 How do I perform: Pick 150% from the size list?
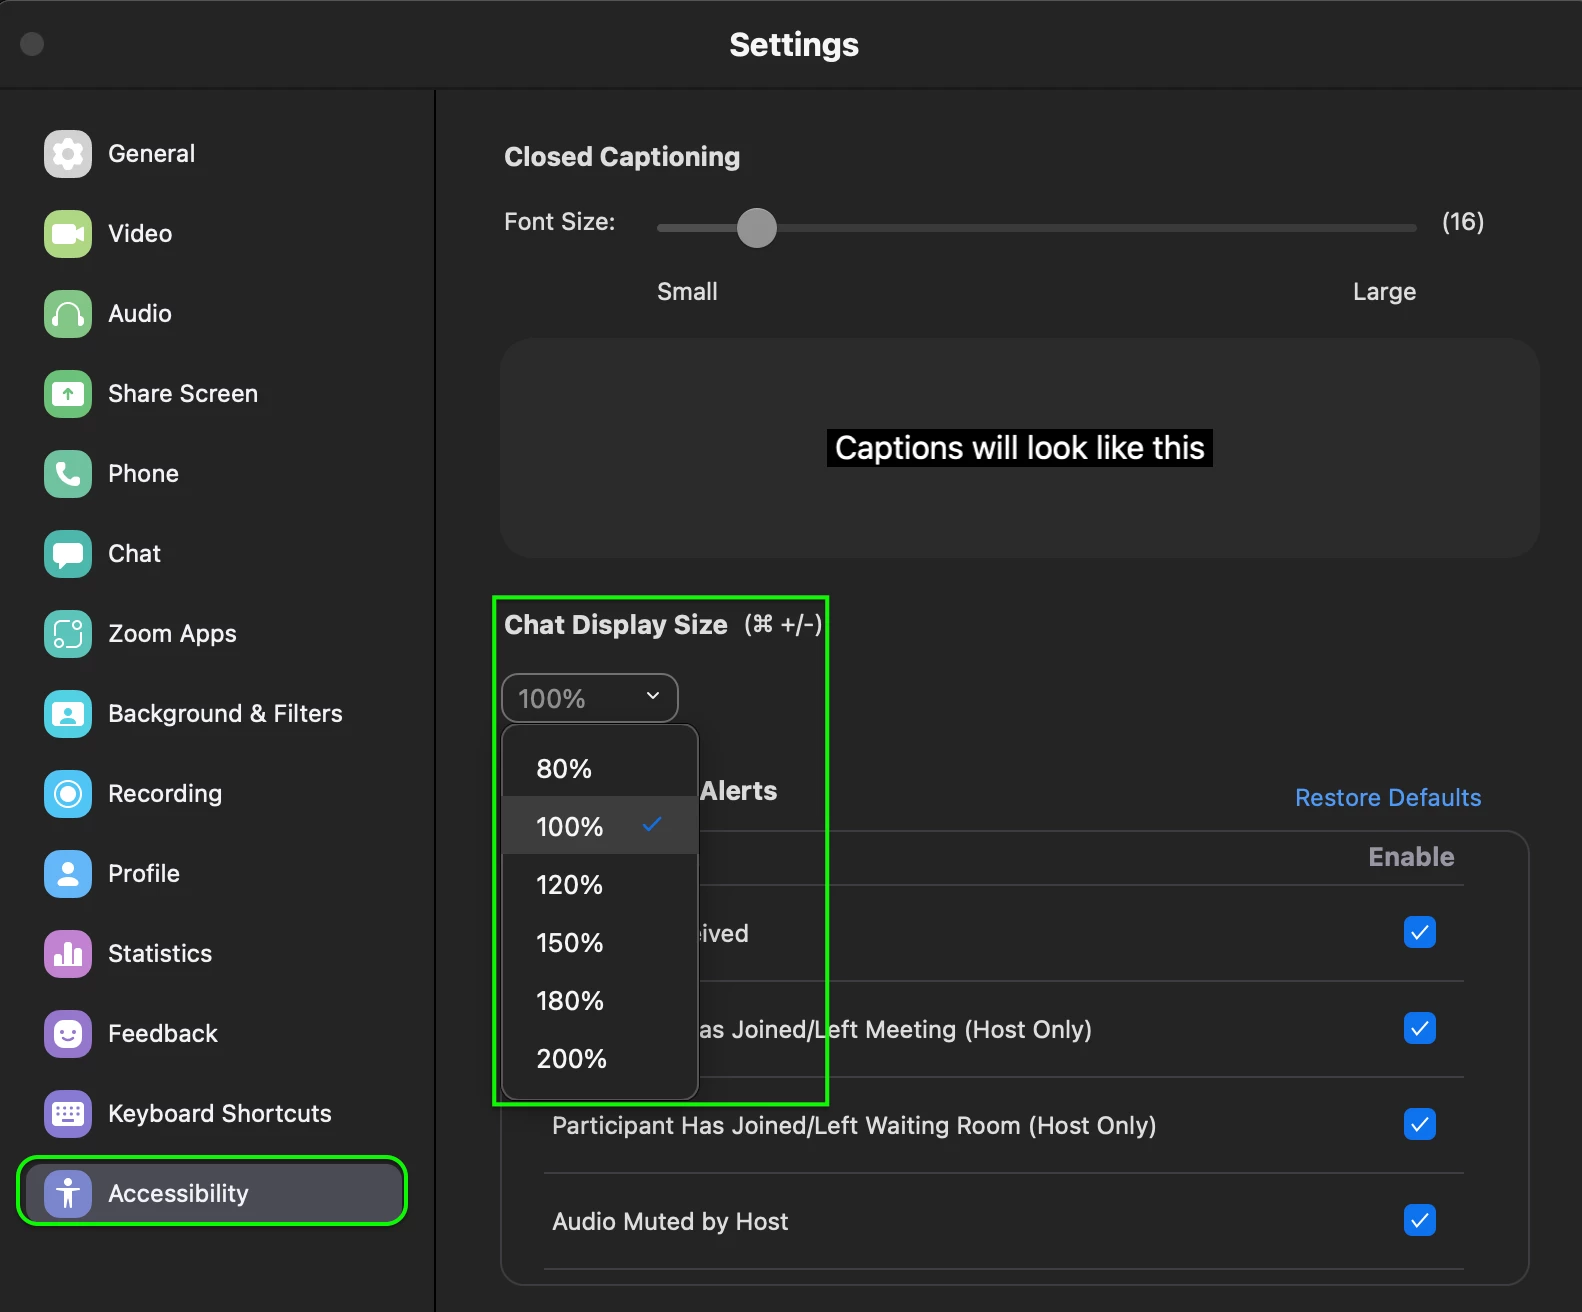[x=600, y=943]
